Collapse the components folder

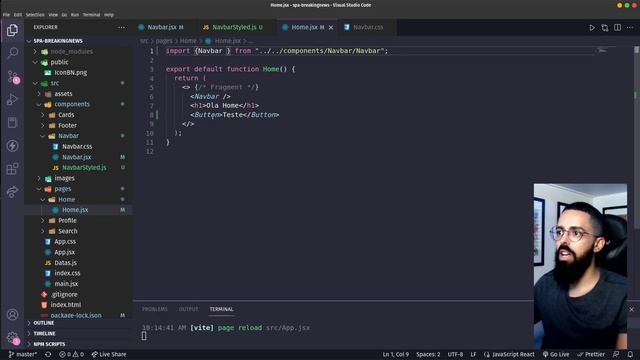click(x=72, y=104)
